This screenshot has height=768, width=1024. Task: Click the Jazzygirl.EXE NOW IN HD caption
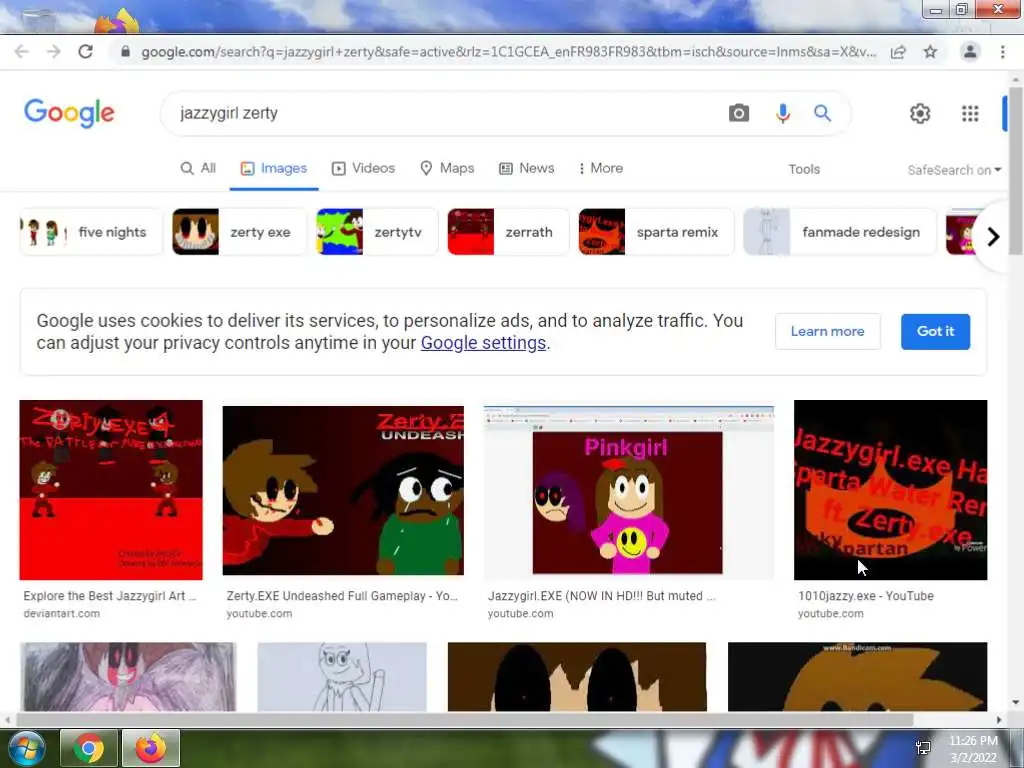(x=601, y=596)
